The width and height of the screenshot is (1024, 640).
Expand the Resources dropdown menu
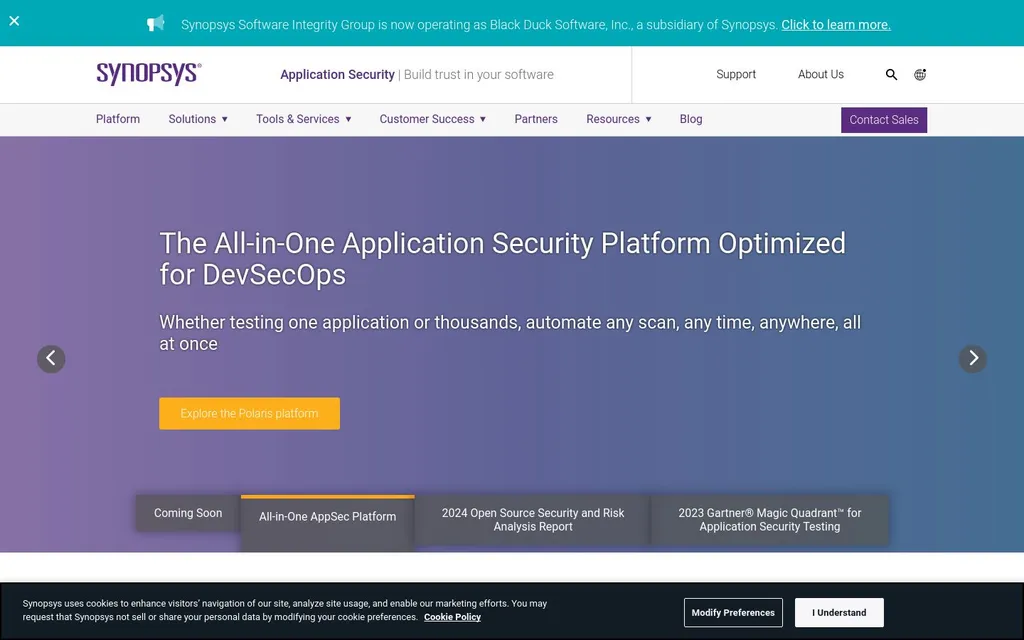pyautogui.click(x=618, y=119)
